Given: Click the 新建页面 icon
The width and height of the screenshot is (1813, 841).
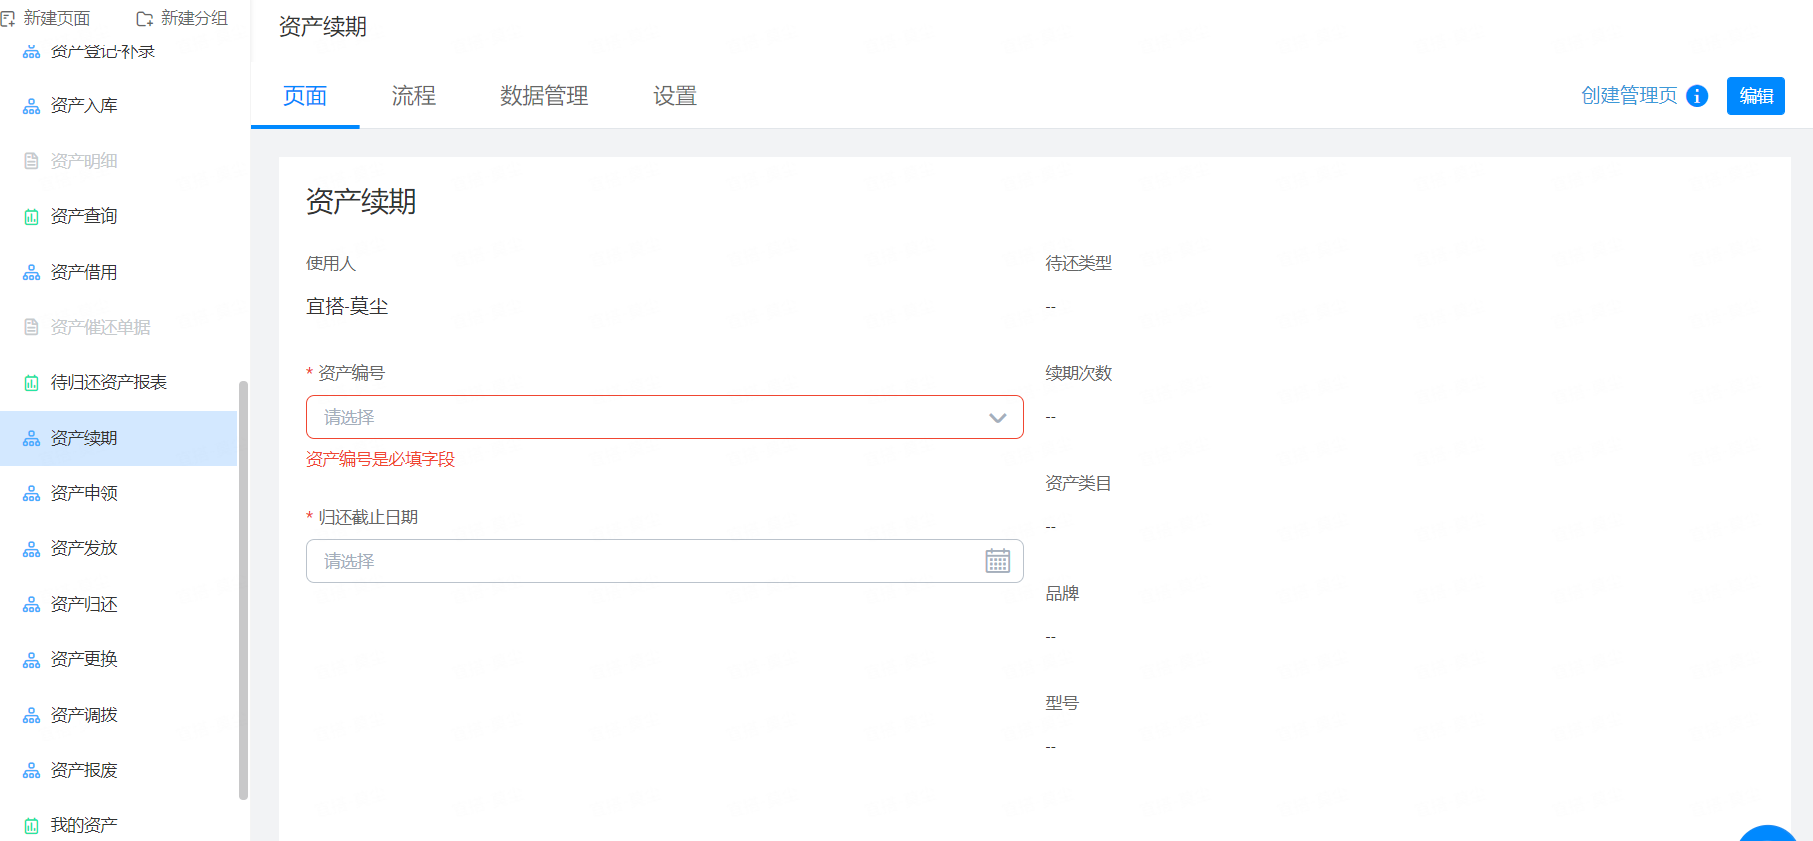Looking at the screenshot, I should 8,19.
